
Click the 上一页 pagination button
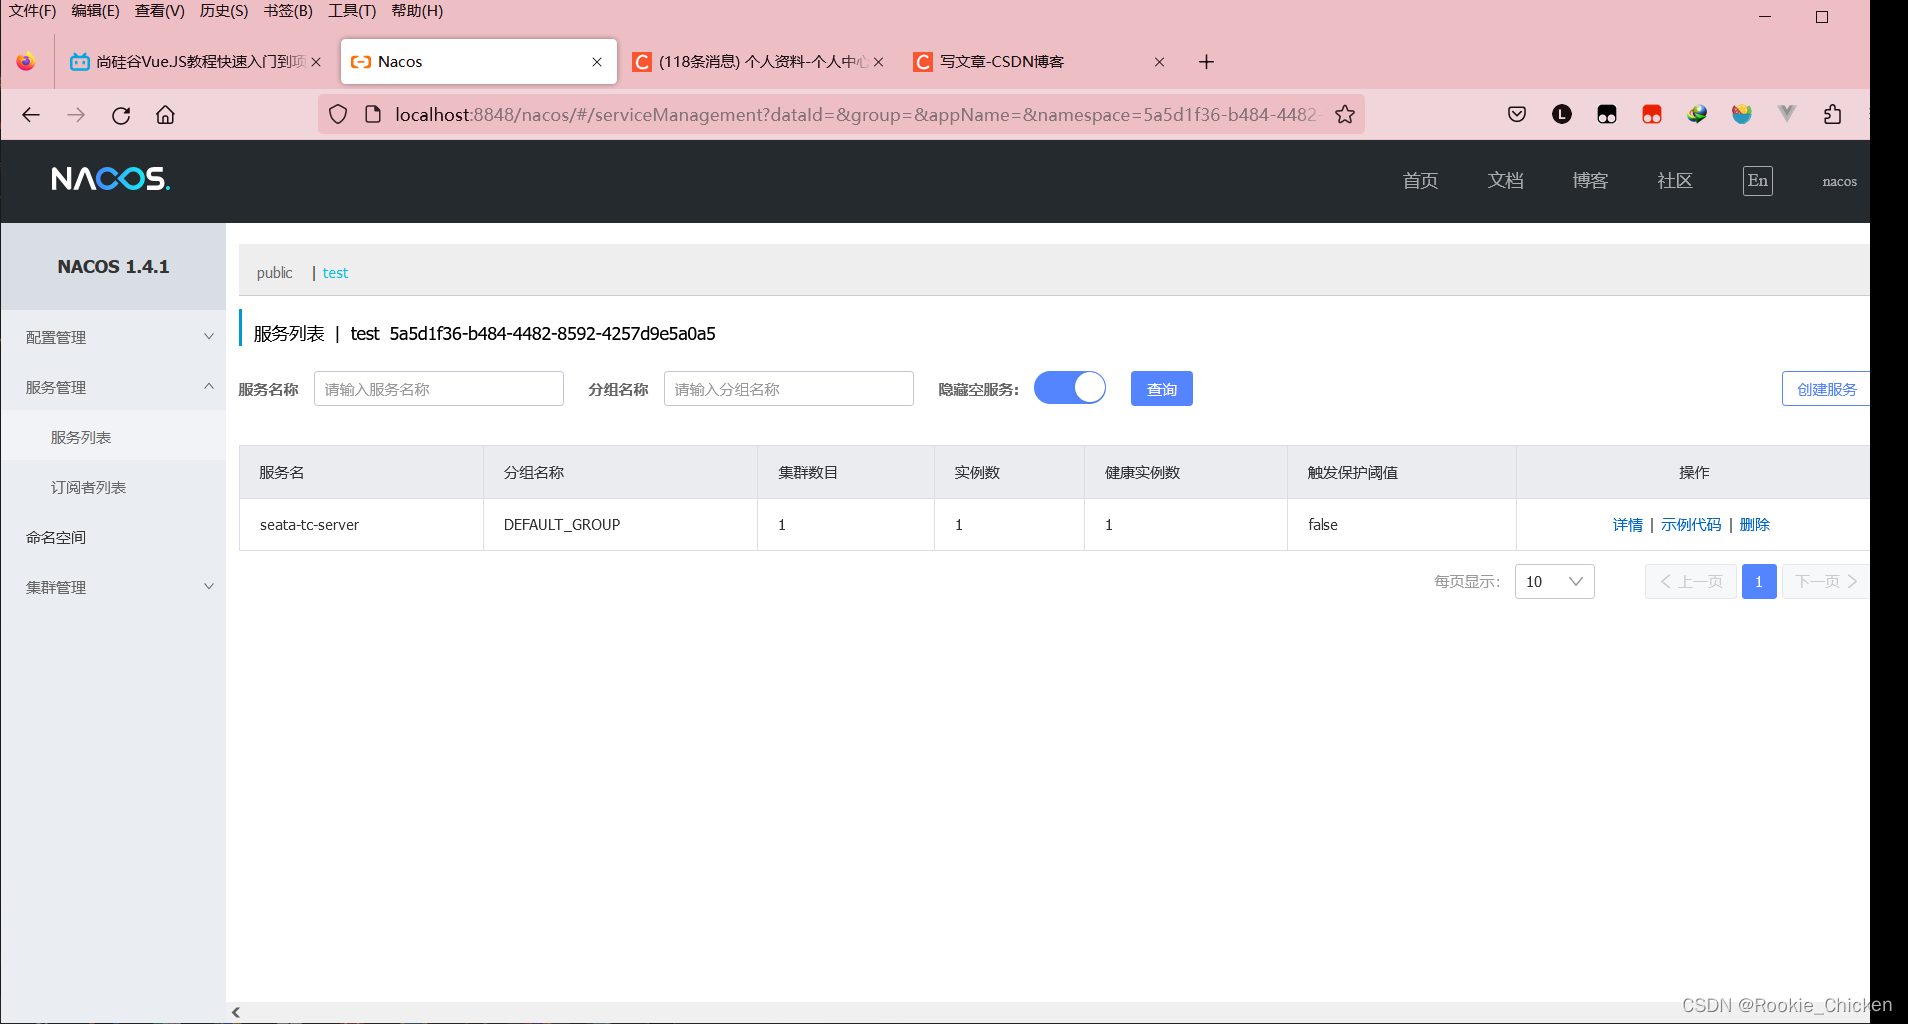tap(1691, 582)
